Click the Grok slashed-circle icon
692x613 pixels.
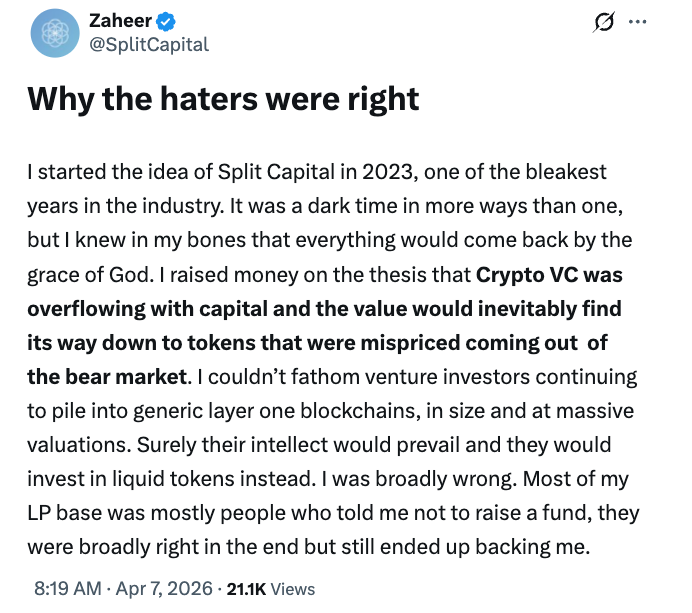[x=604, y=21]
